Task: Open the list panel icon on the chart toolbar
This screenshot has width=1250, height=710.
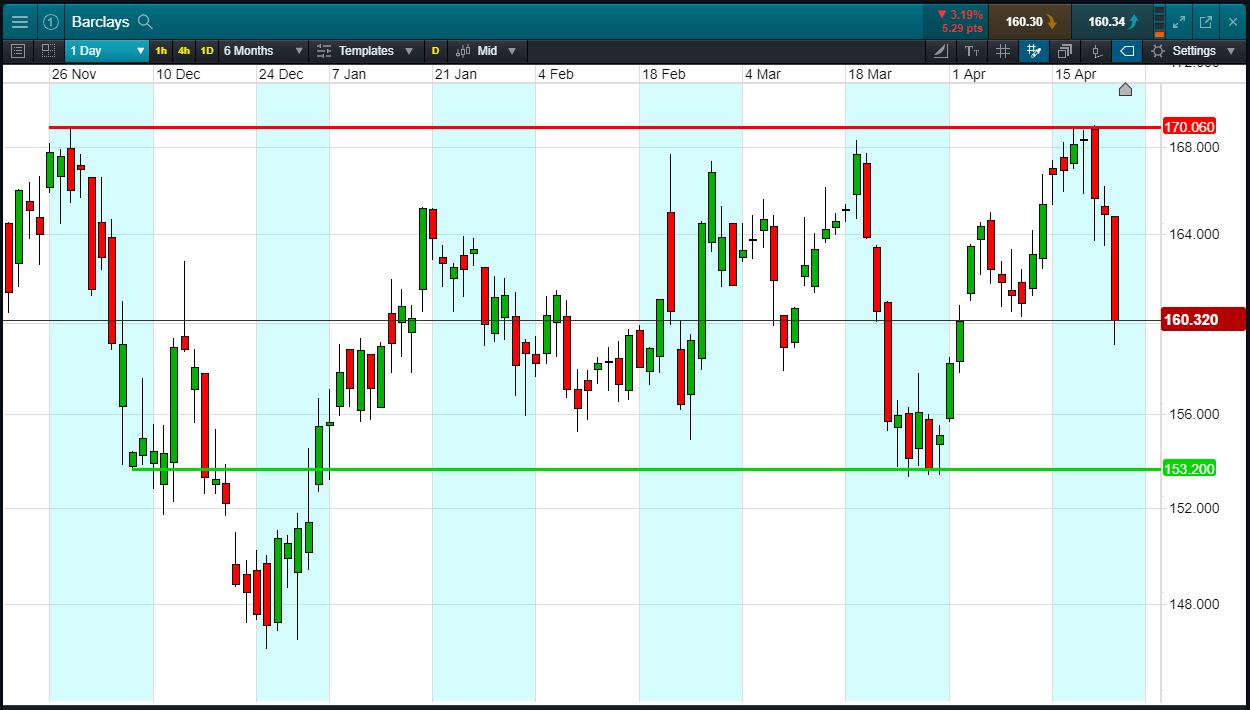Action: (x=17, y=51)
